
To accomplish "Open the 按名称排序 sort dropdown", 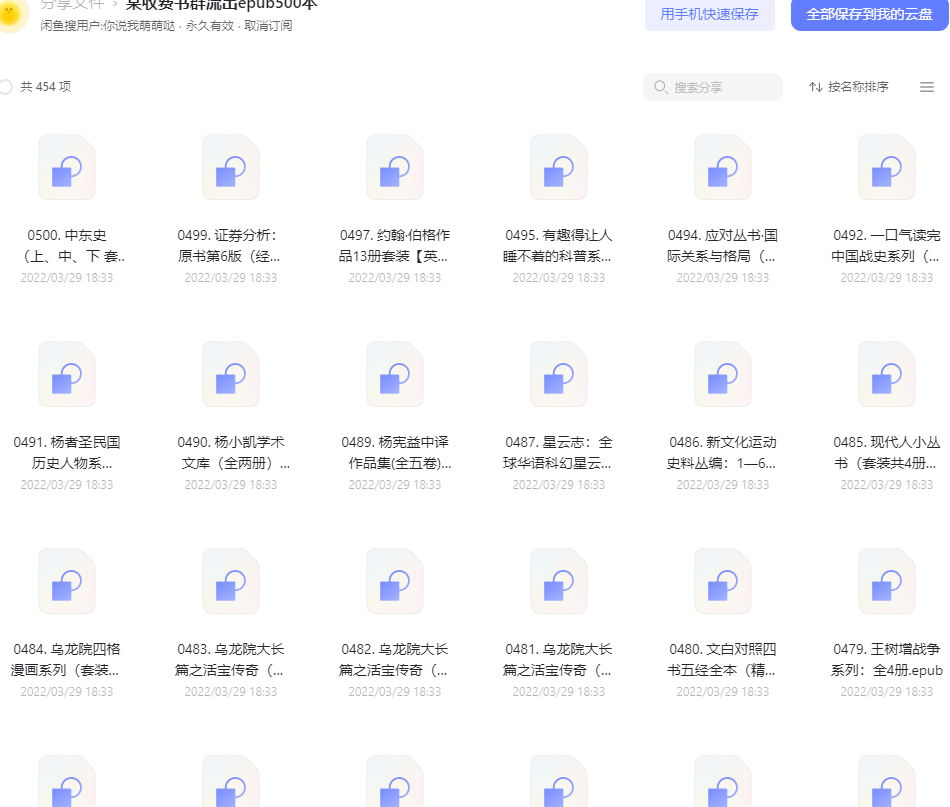I will pyautogui.click(x=849, y=87).
